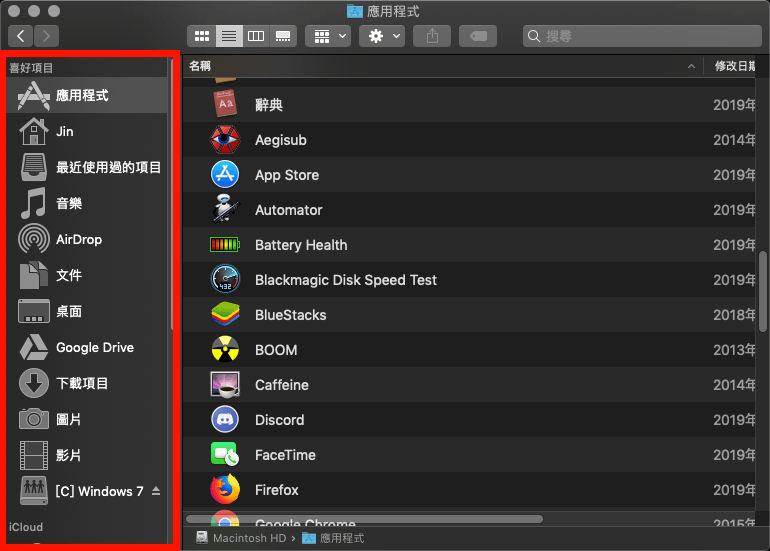Screen dimensions: 770x551
Task: Eject the [C] Windows 7 volume
Action: point(156,491)
